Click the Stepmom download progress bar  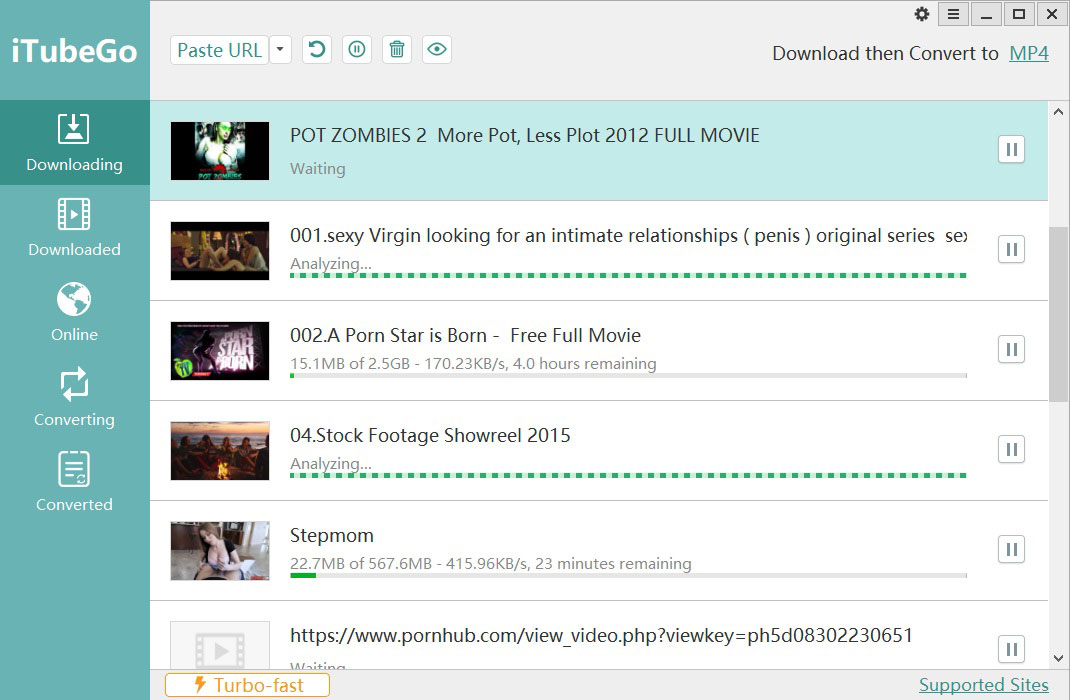click(628, 575)
